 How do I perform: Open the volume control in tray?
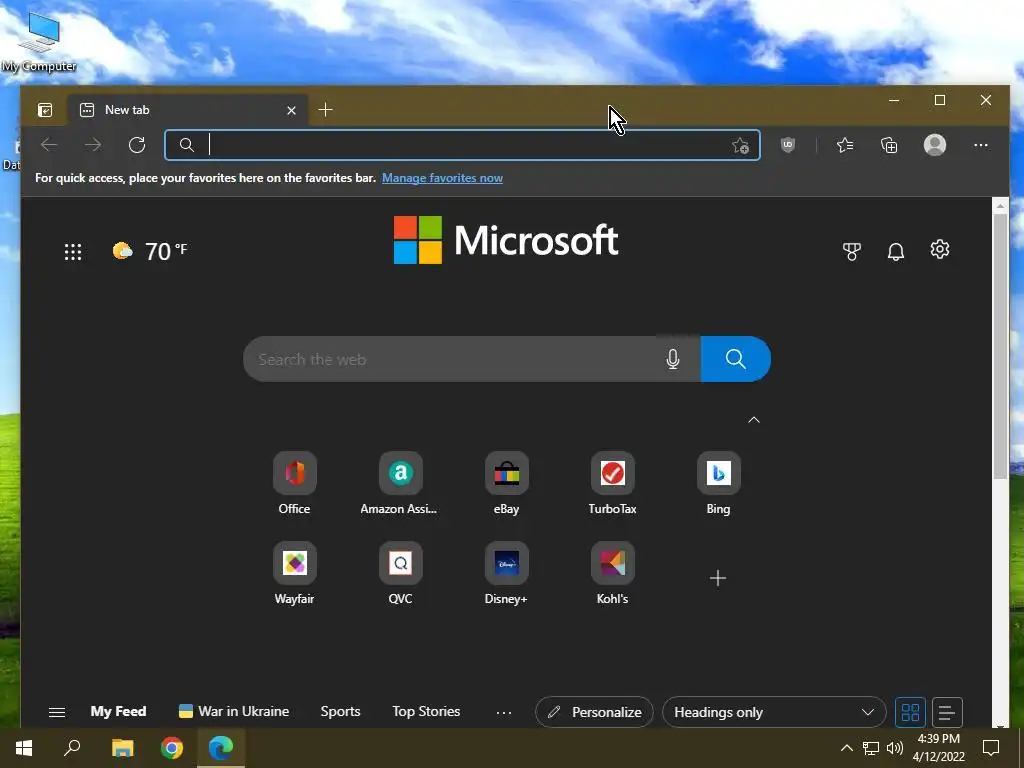point(895,748)
